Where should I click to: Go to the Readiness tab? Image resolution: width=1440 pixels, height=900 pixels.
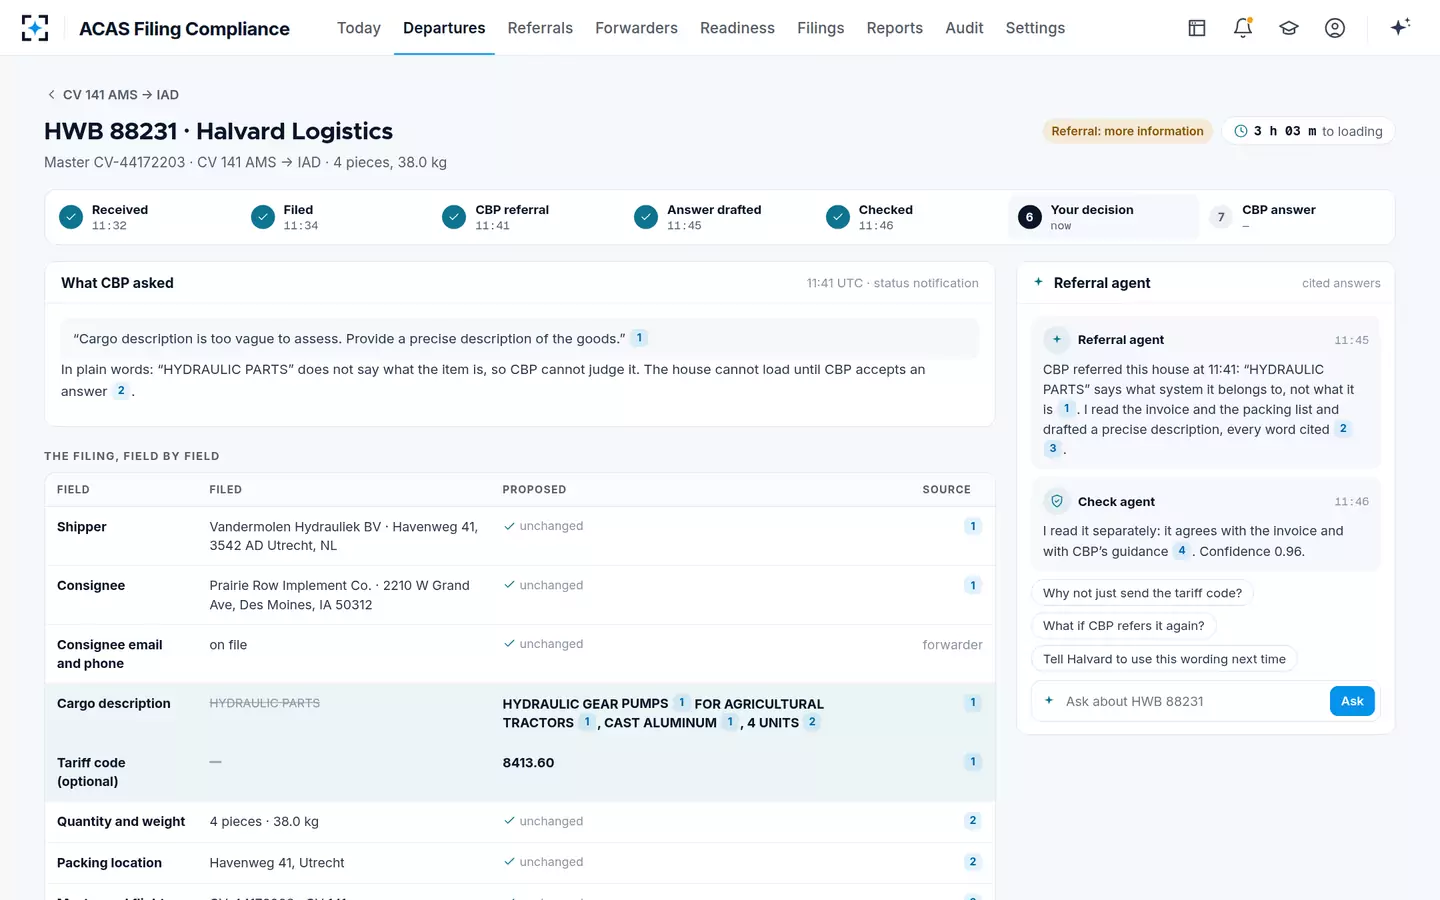tap(737, 28)
